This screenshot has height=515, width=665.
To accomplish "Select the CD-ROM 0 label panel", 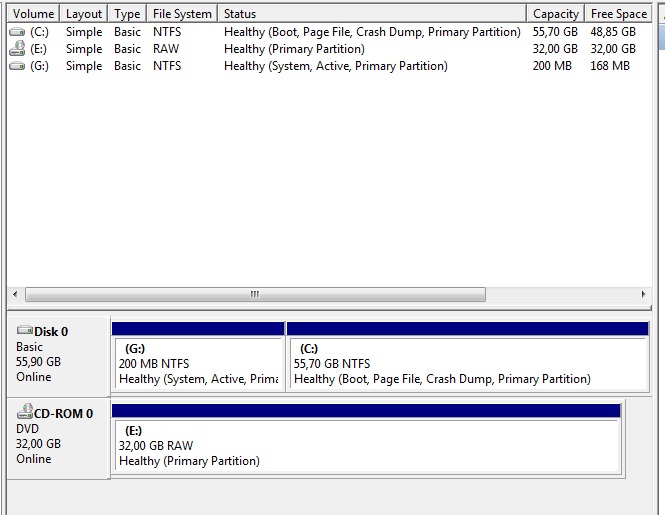I will tap(59, 438).
